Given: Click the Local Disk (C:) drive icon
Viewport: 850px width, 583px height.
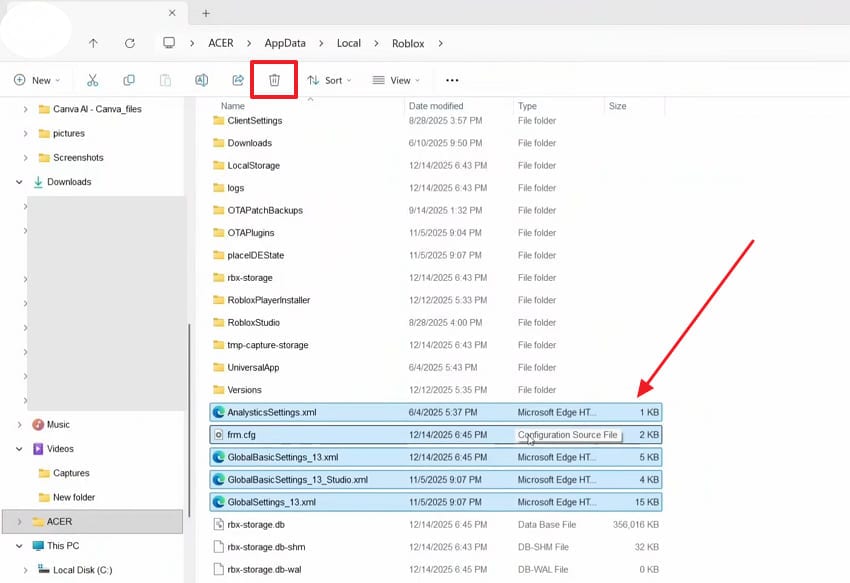Looking at the screenshot, I should point(44,569).
